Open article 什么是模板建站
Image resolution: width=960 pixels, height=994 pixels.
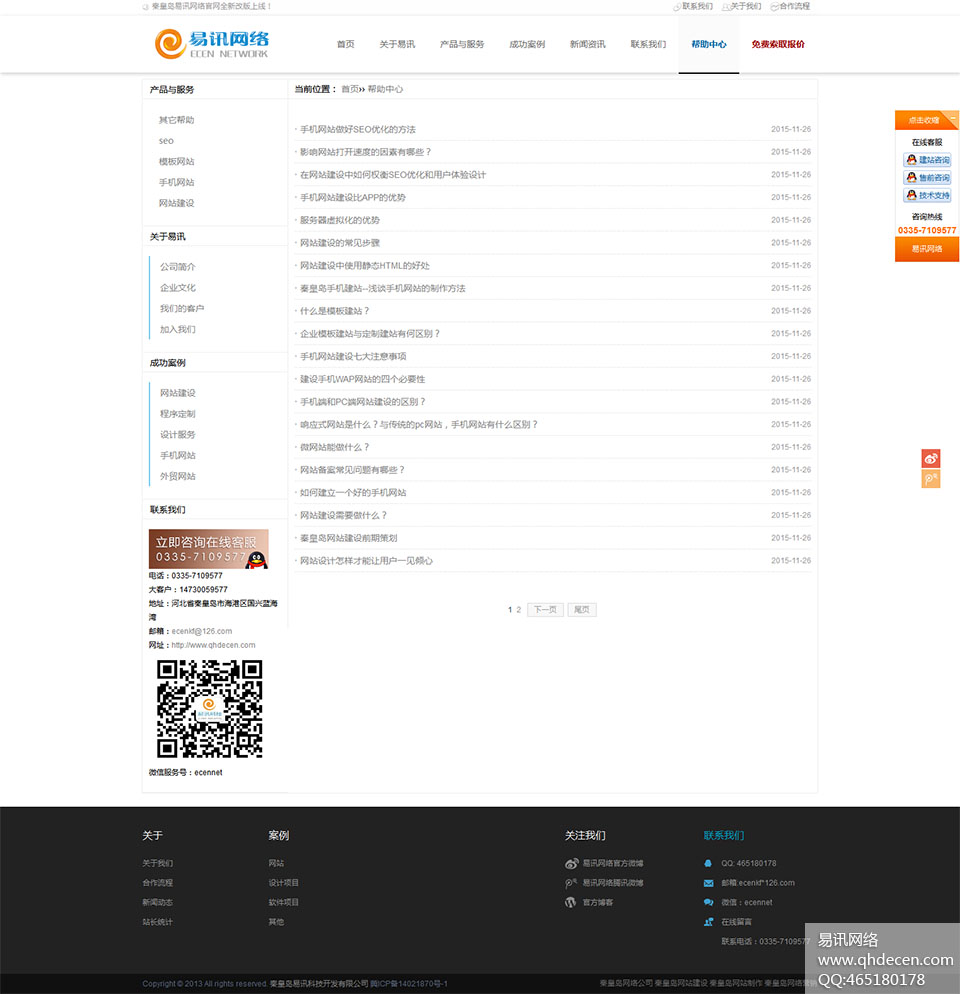point(334,311)
